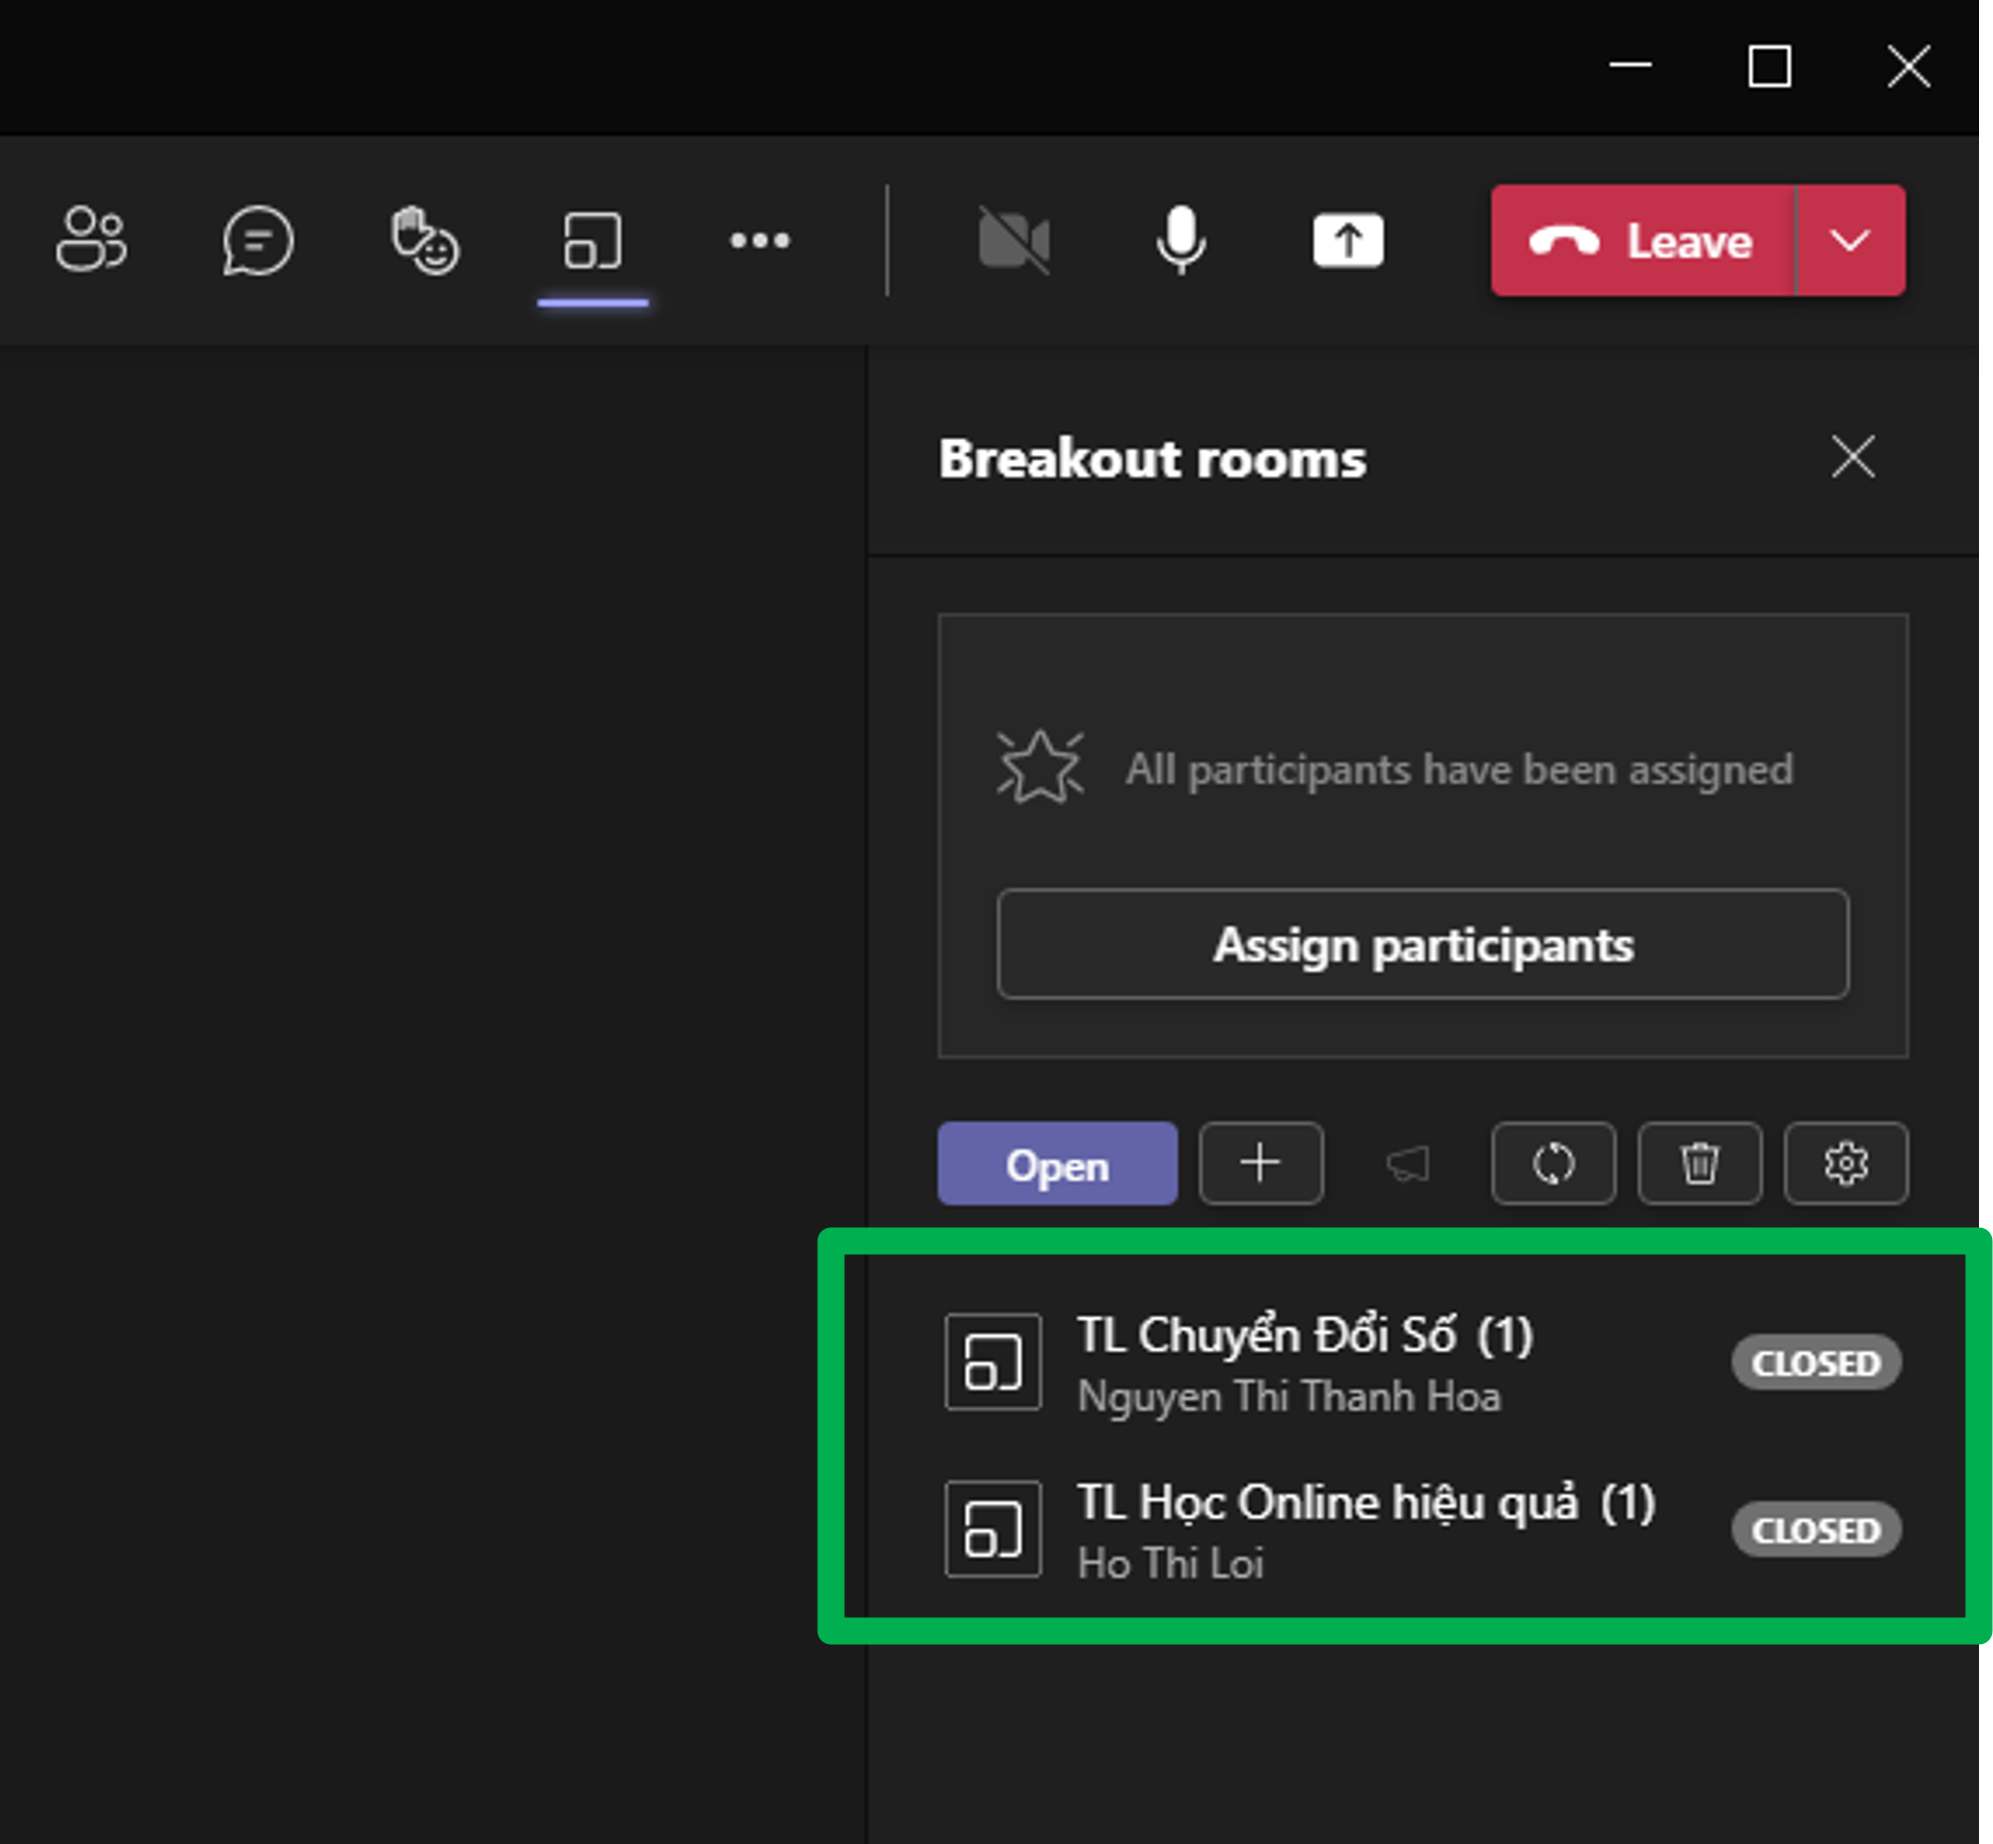This screenshot has width=1993, height=1844.
Task: Open the meeting chat icon
Action: [x=258, y=240]
